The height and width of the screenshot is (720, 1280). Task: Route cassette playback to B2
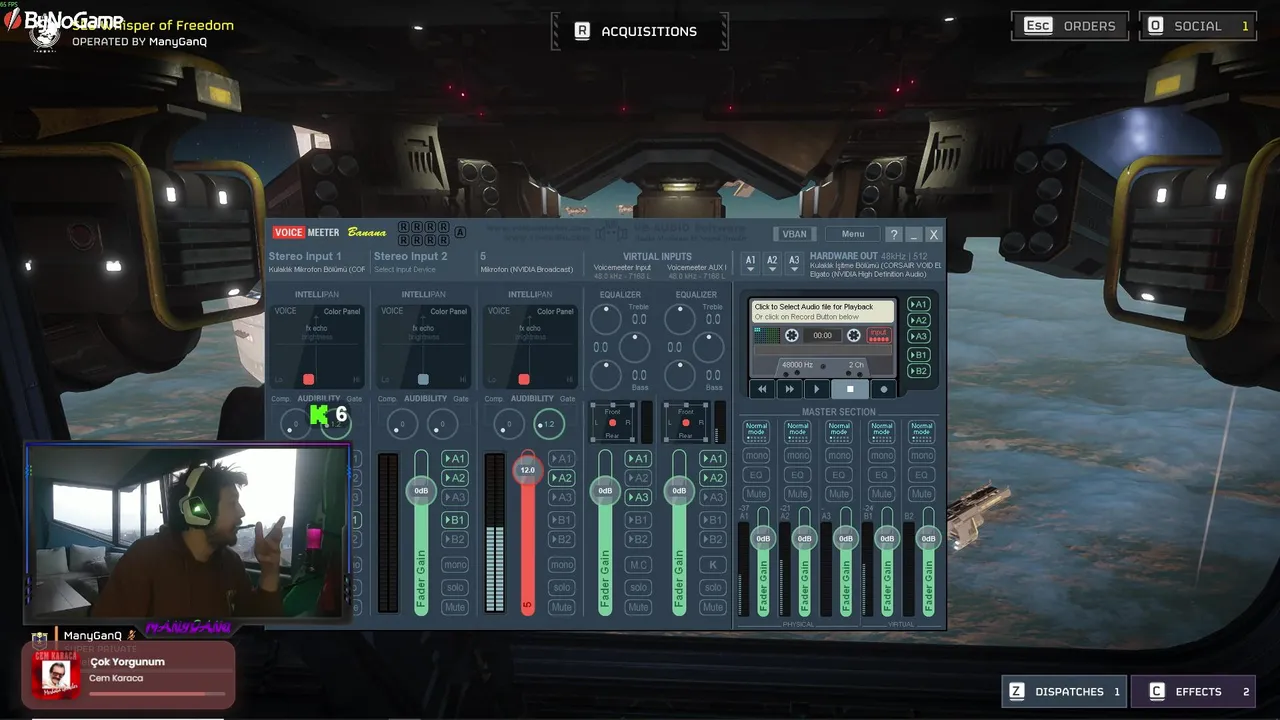tap(918, 371)
